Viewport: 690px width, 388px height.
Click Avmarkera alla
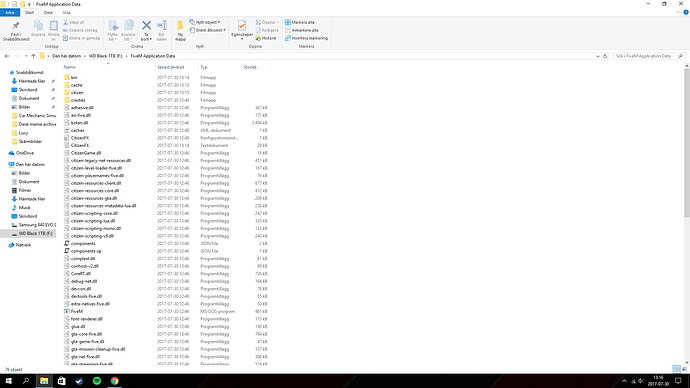click(x=301, y=30)
